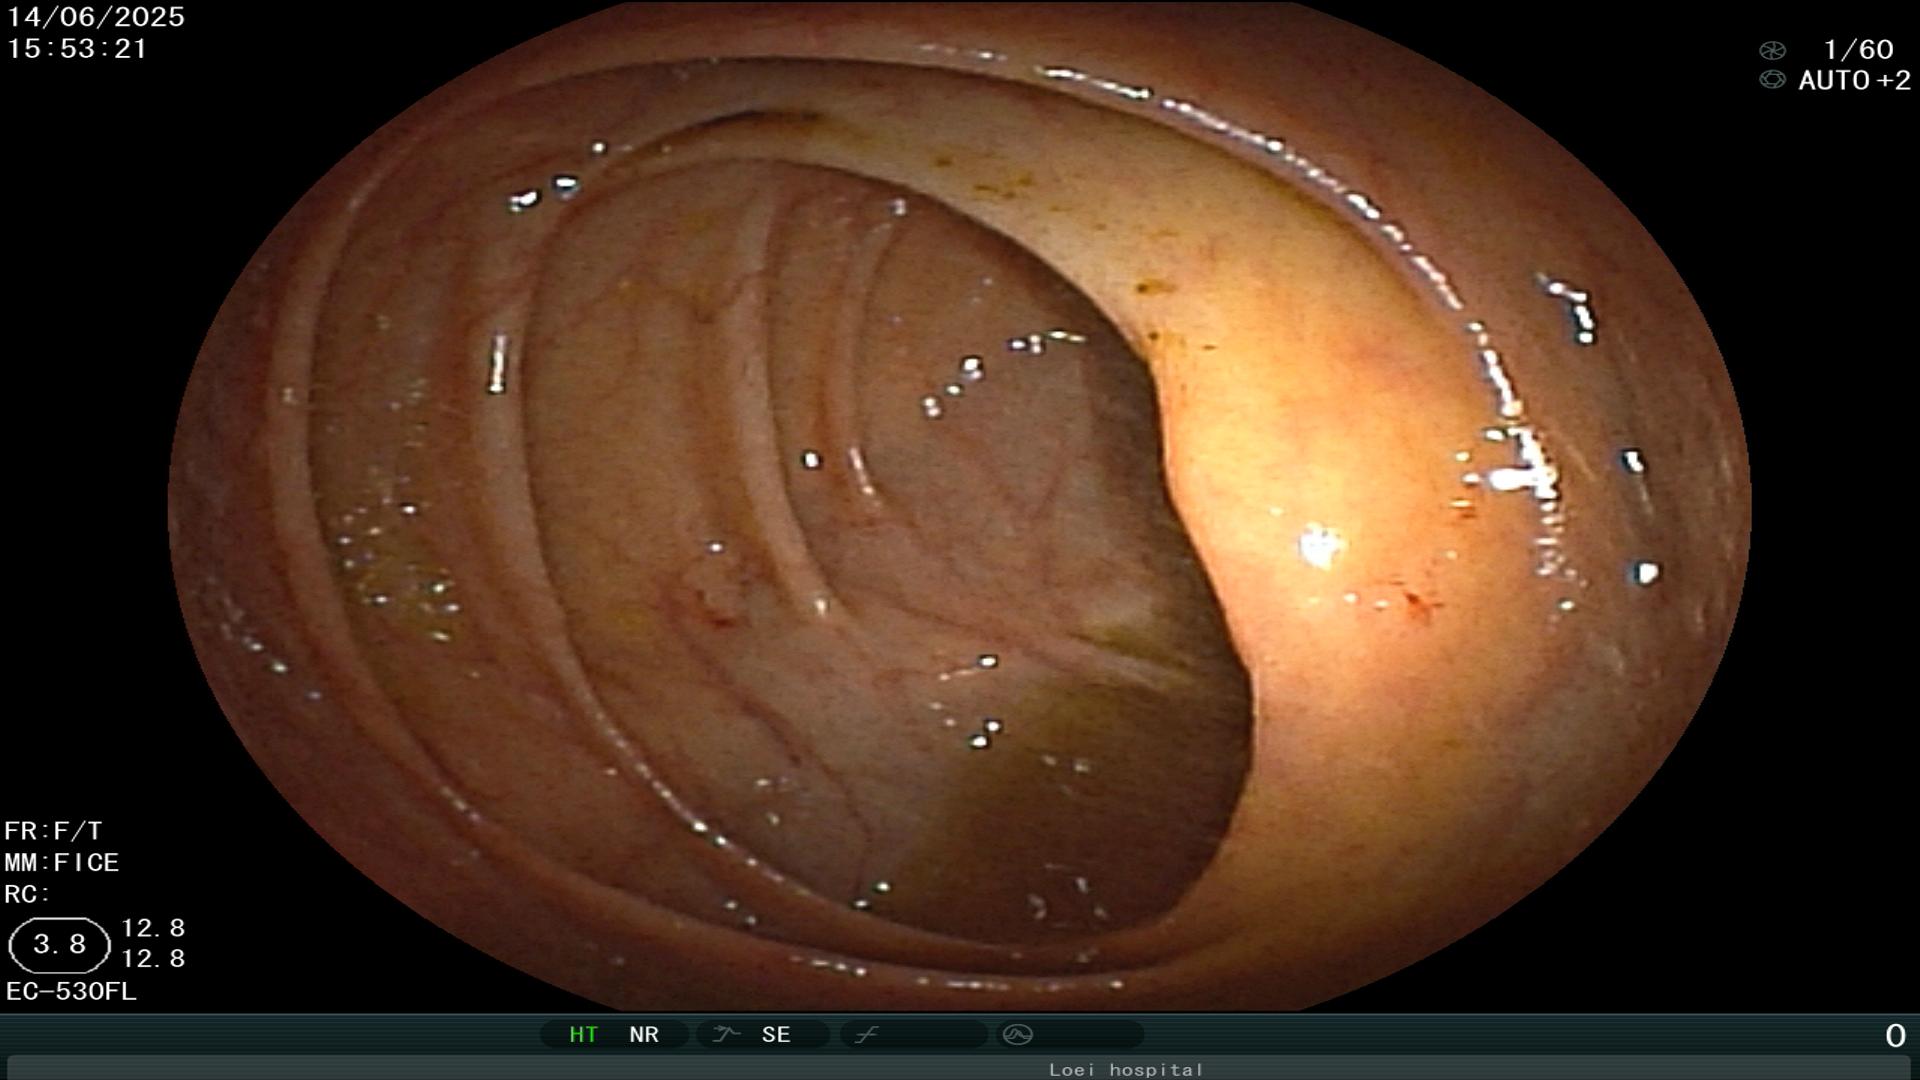Click the dimmed f-shaped icon
Viewport: 1920px width, 1080px height.
pyautogui.click(x=866, y=1034)
